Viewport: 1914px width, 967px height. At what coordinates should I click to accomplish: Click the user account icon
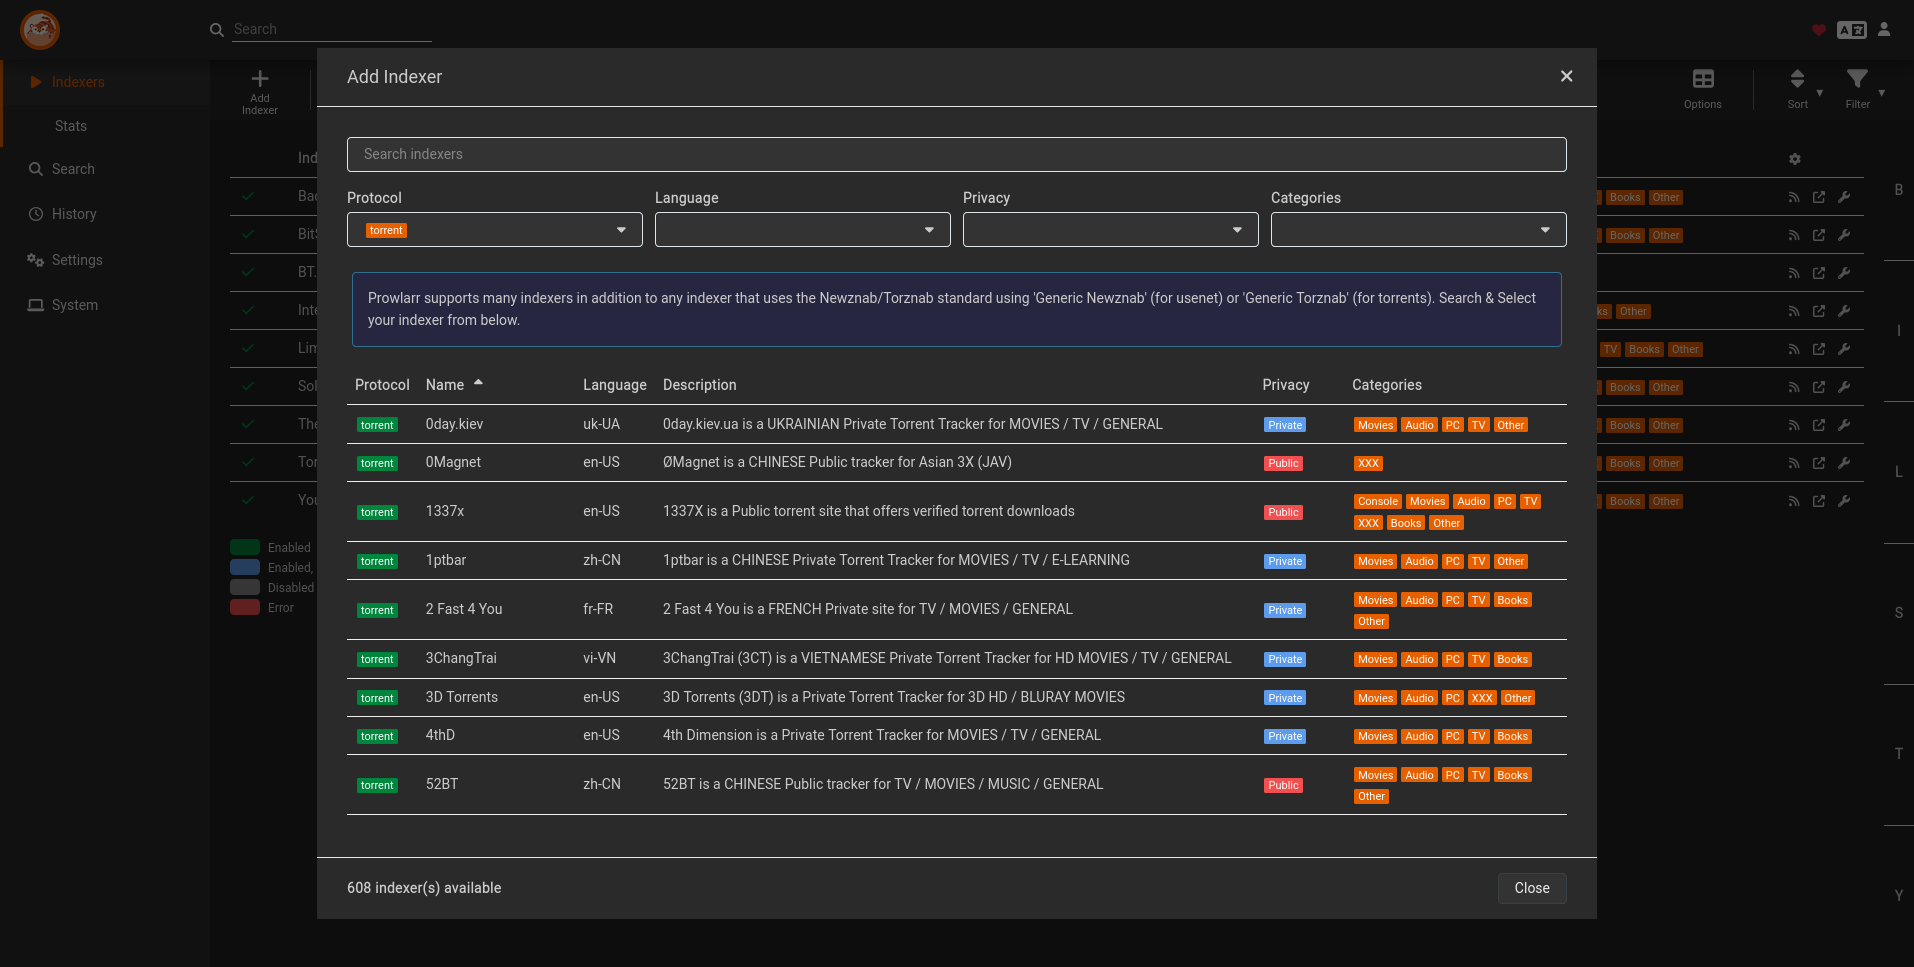(x=1884, y=30)
